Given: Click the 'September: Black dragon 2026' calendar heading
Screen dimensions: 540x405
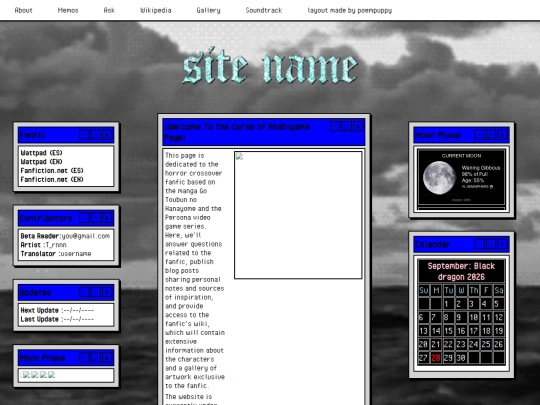Looking at the screenshot, I should pyautogui.click(x=461, y=271).
